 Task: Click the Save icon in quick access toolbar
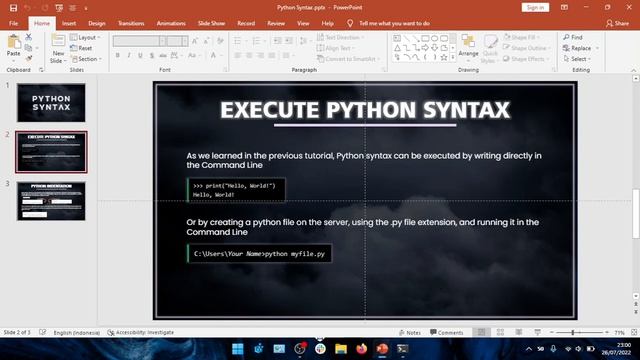(13, 8)
